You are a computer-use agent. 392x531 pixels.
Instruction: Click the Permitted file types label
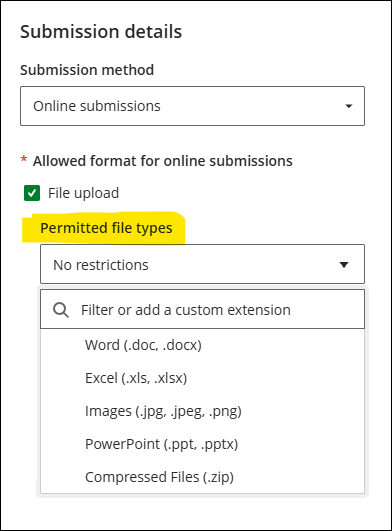106,228
